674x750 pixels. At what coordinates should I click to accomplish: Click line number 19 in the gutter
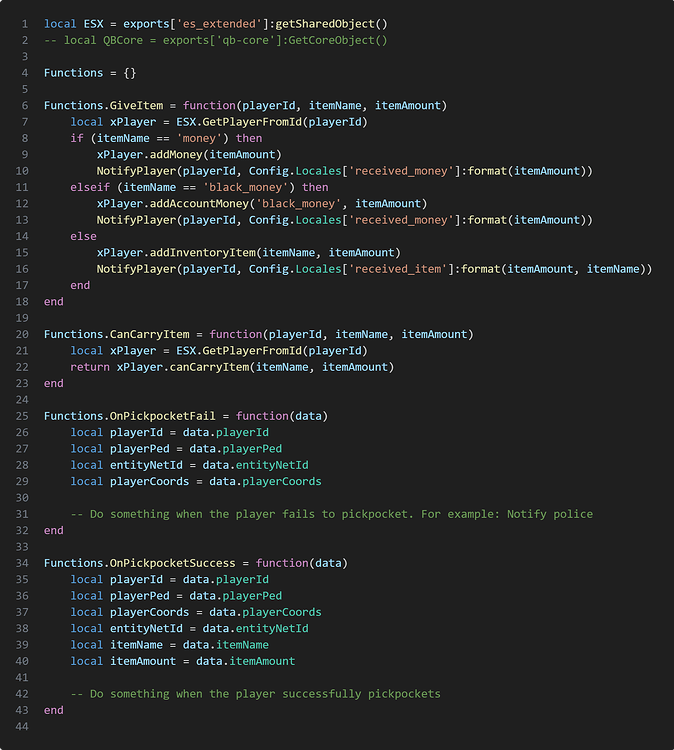[x=22, y=318]
